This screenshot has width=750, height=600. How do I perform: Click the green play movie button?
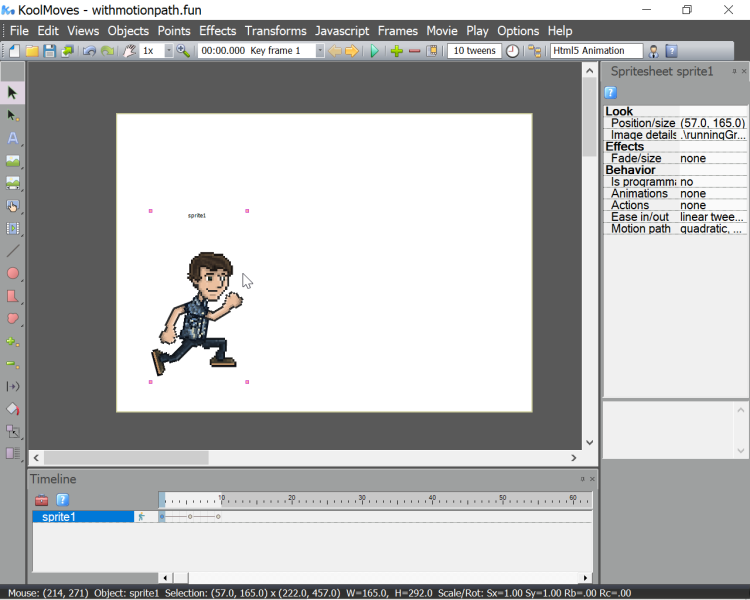click(x=375, y=51)
